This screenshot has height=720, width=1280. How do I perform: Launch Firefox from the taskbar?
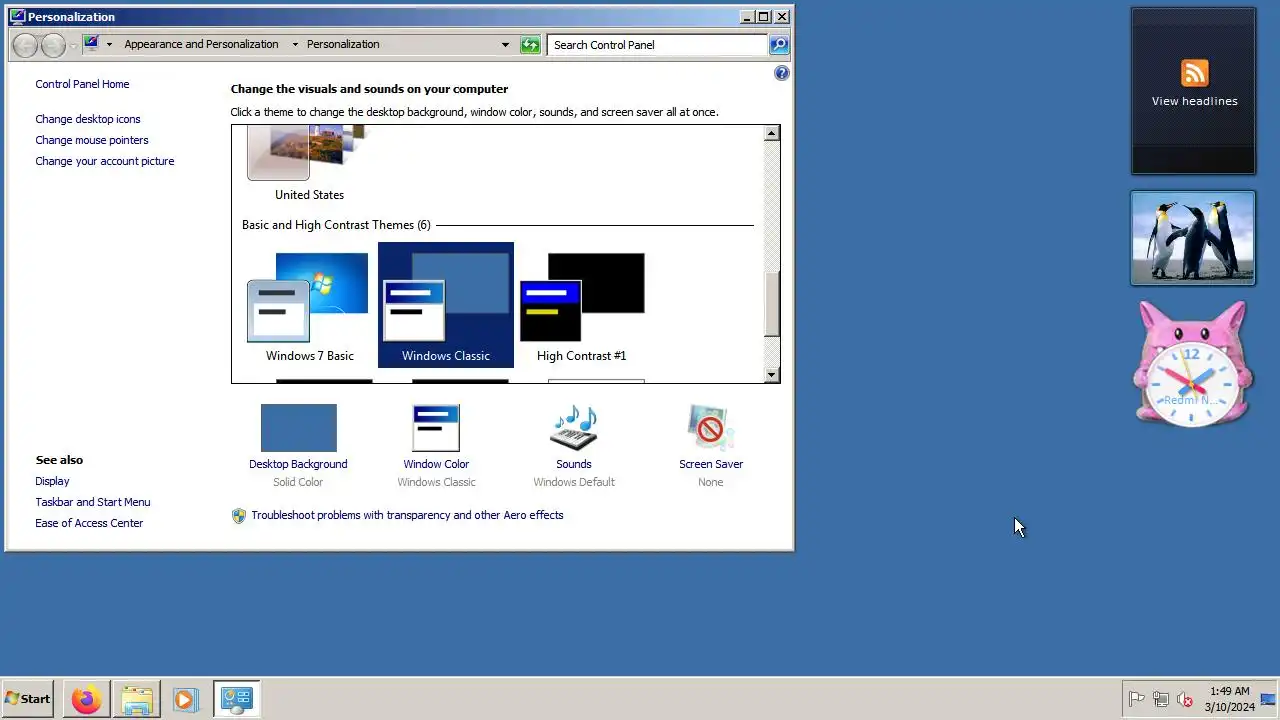(x=86, y=699)
